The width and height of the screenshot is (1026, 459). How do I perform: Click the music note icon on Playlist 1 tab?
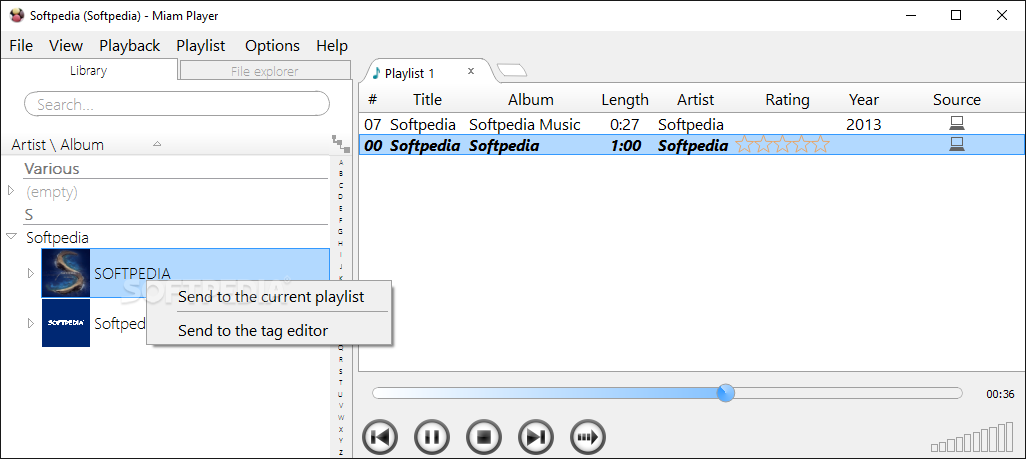pos(376,73)
